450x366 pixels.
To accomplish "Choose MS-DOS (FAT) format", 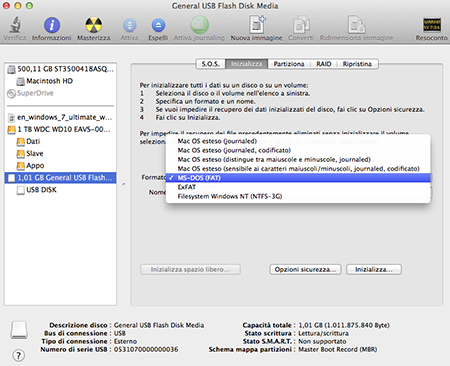I will pos(298,178).
